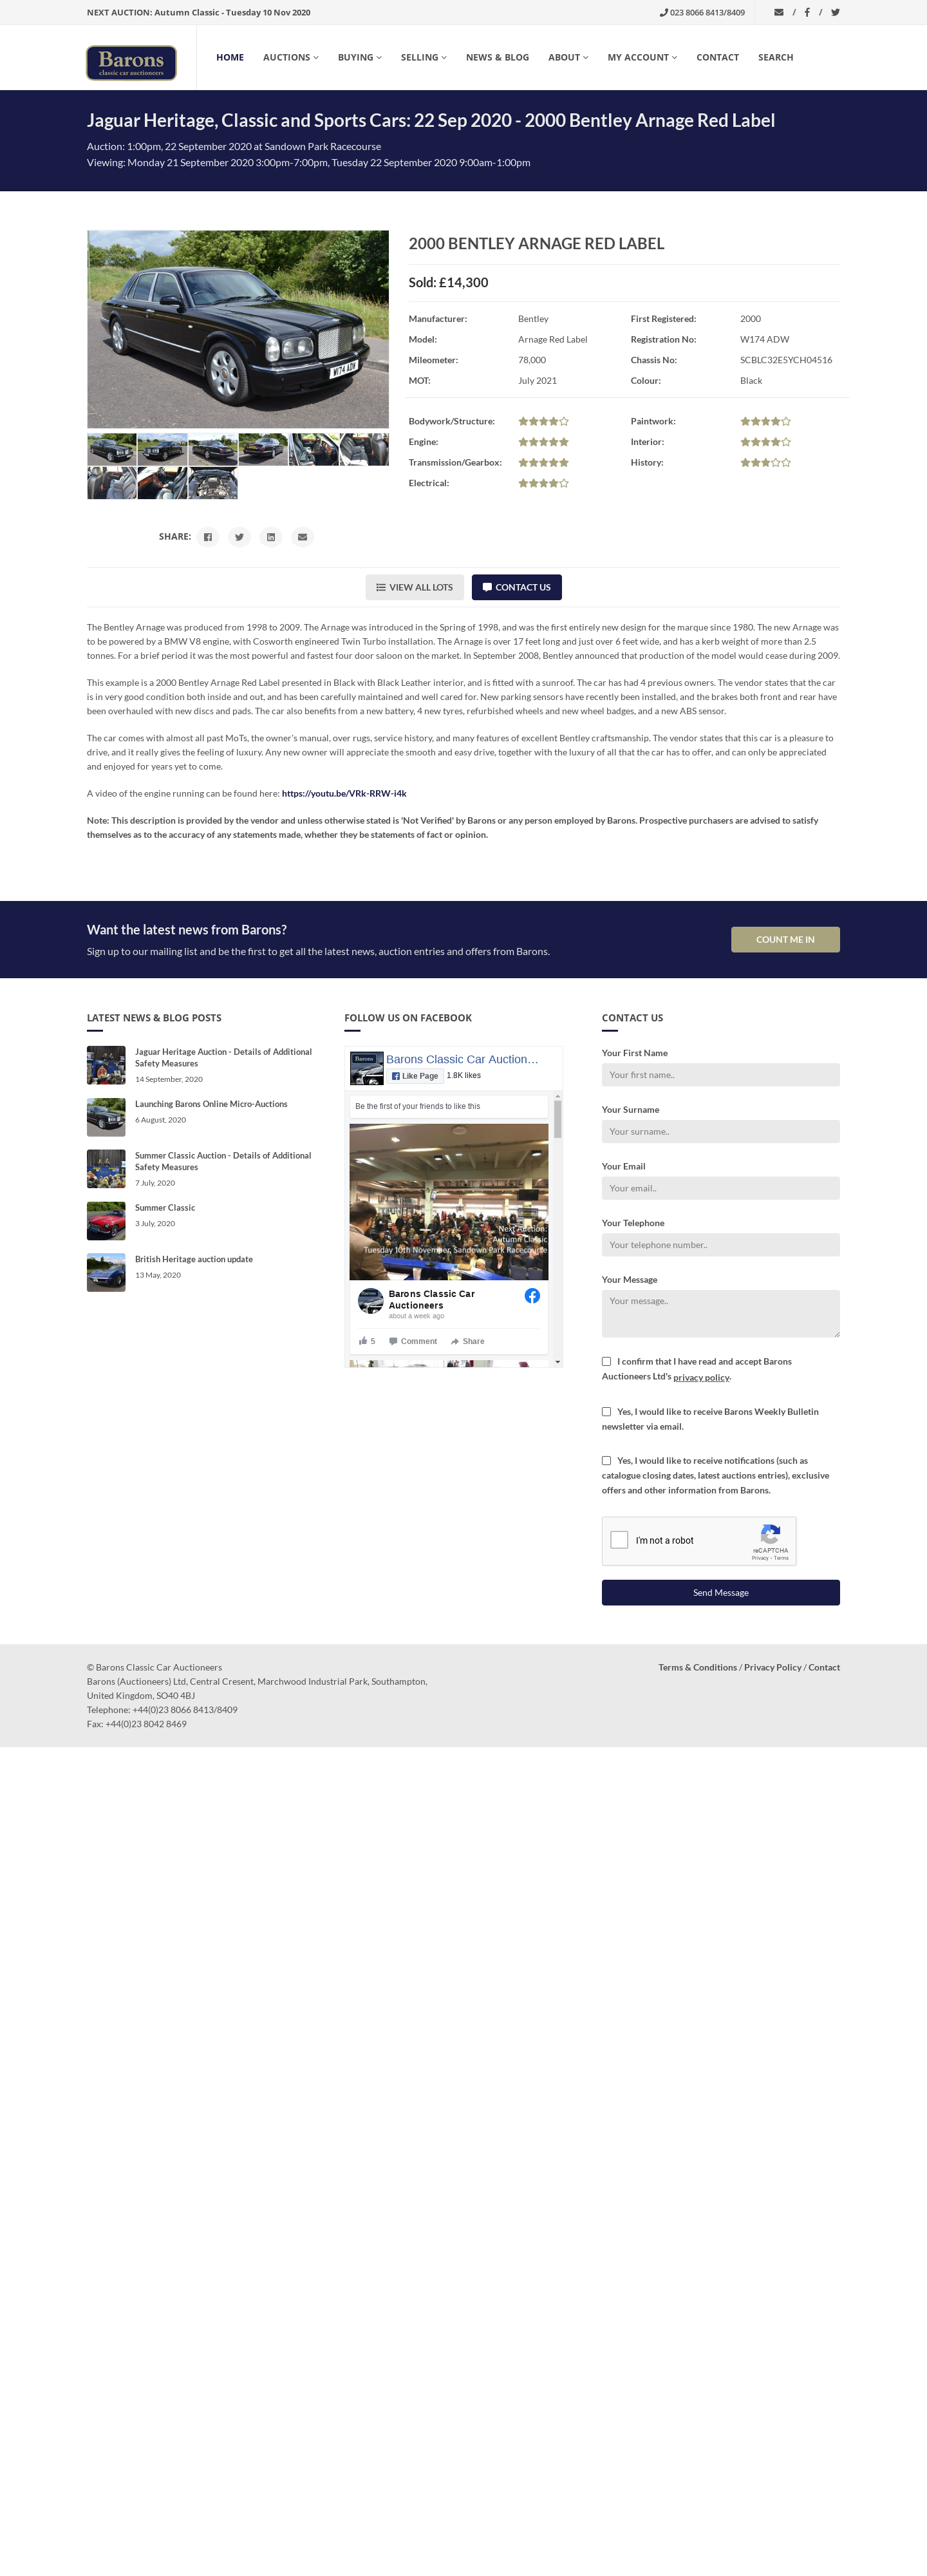Screen dimensions: 927x2576
Task: Expand the AUCTIONS menu
Action: coord(291,57)
